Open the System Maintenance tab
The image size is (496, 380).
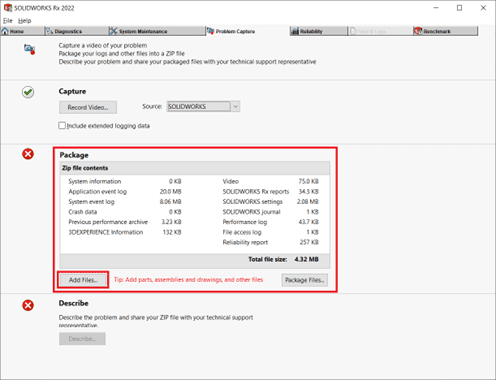(x=157, y=31)
